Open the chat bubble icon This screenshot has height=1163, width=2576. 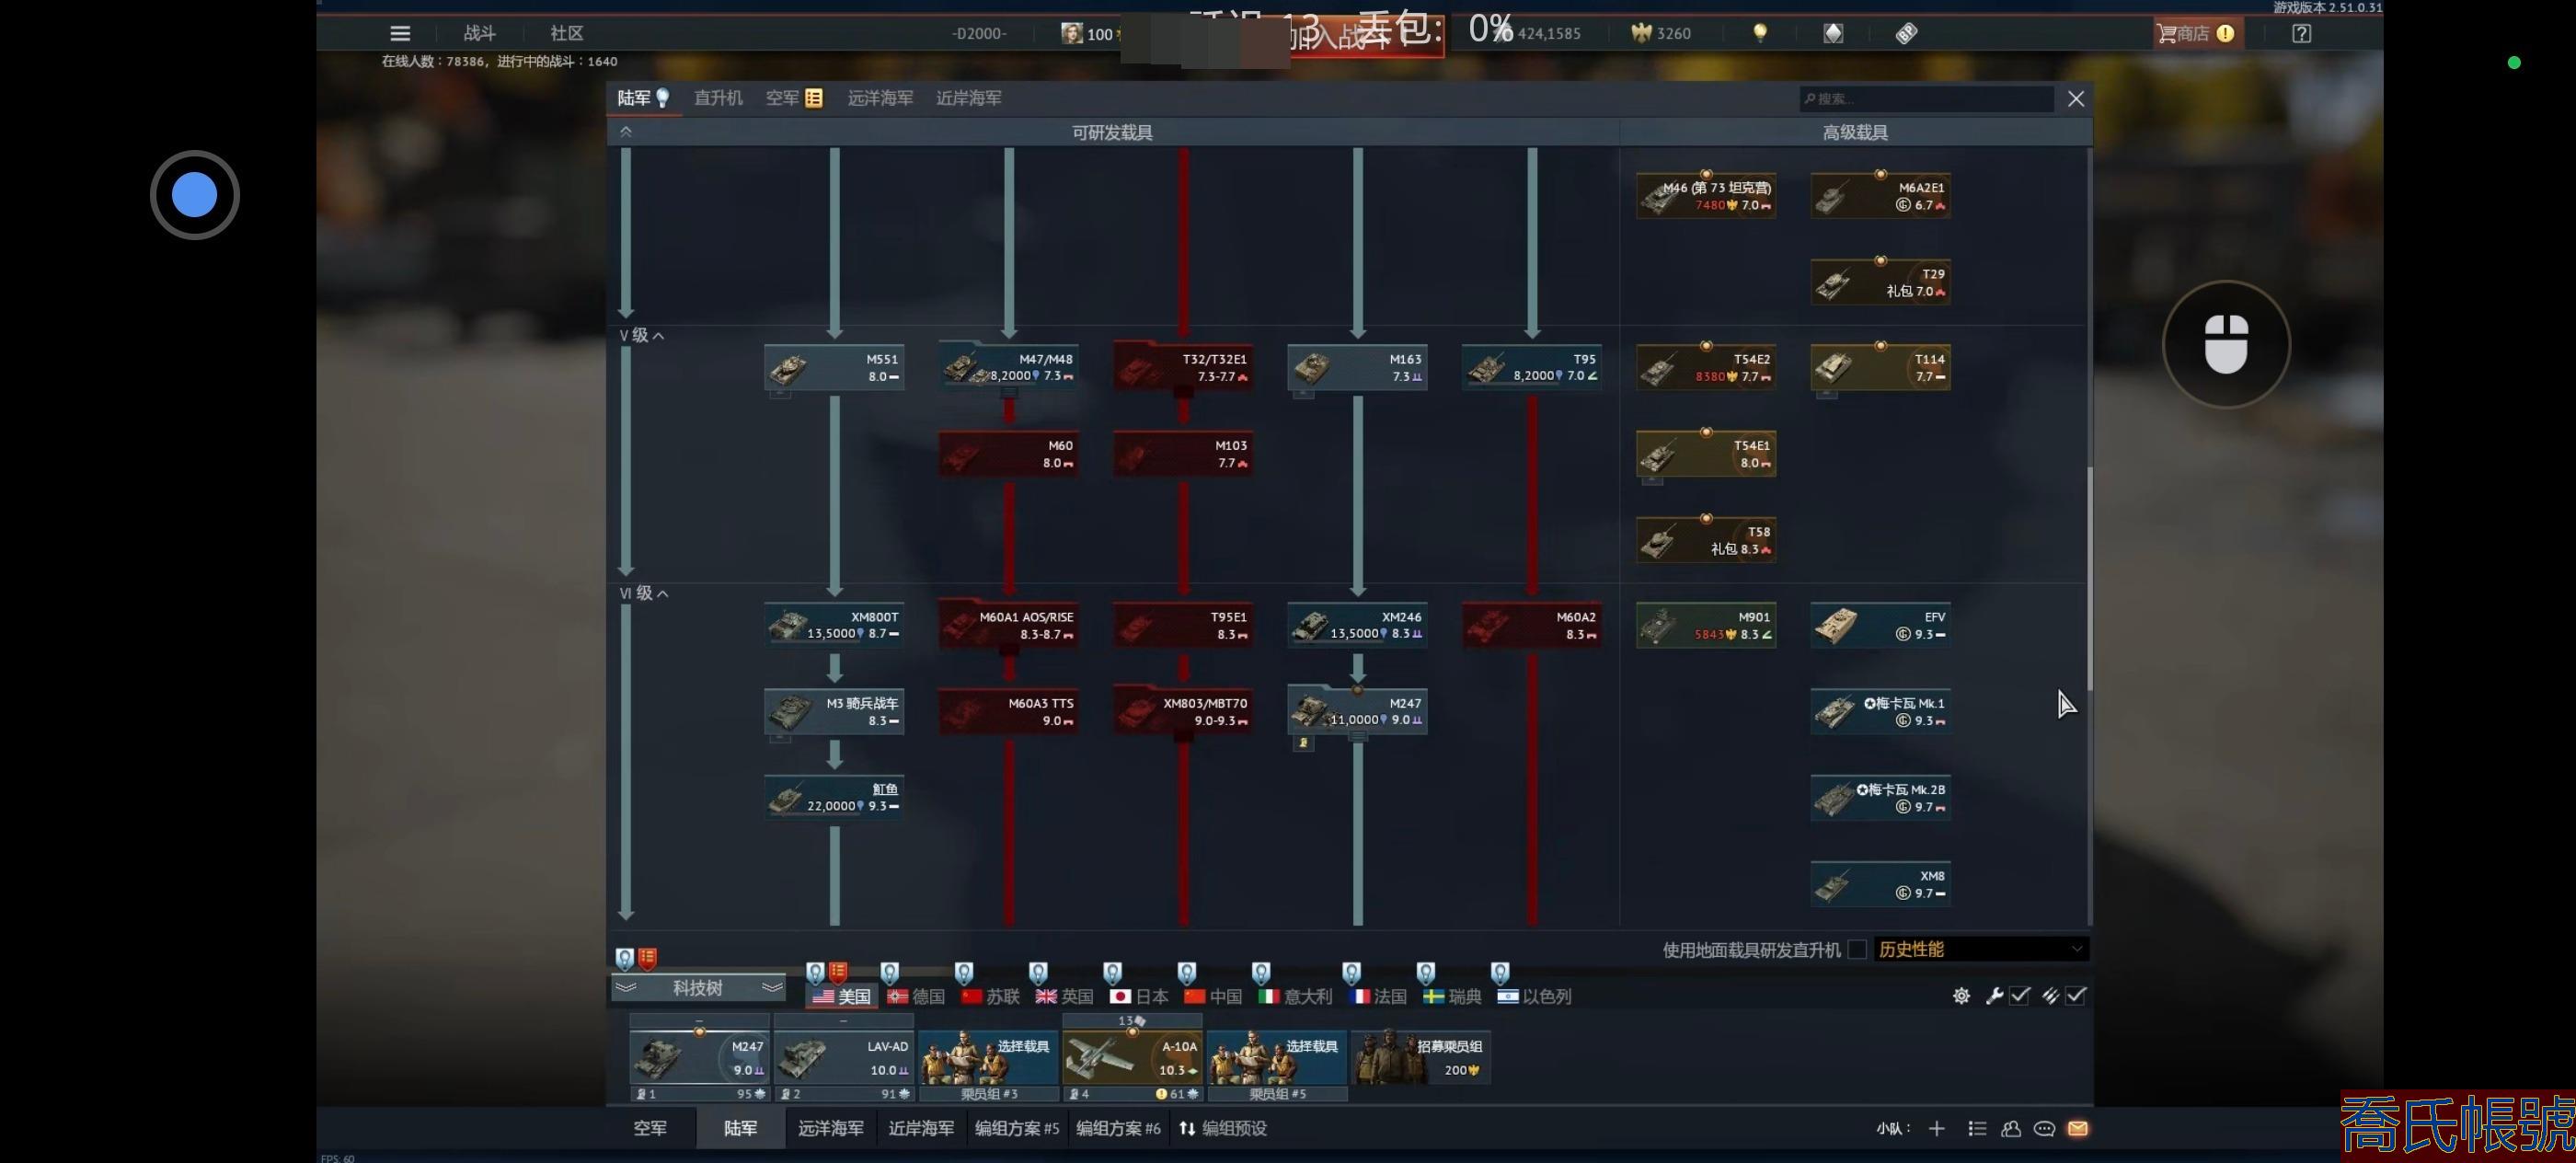(x=2044, y=1128)
